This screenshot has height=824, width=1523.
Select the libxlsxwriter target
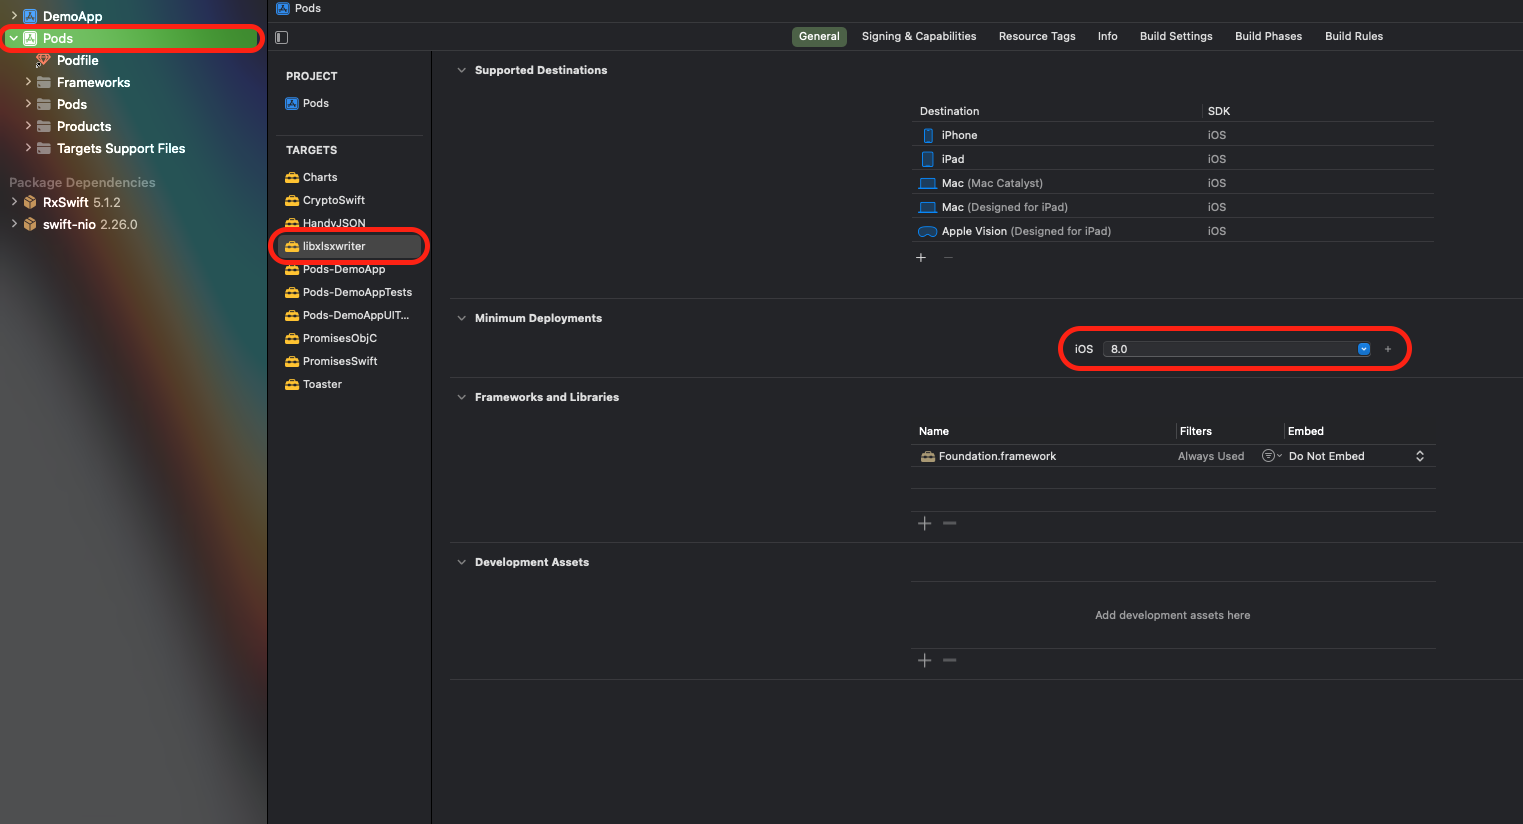[350, 246]
